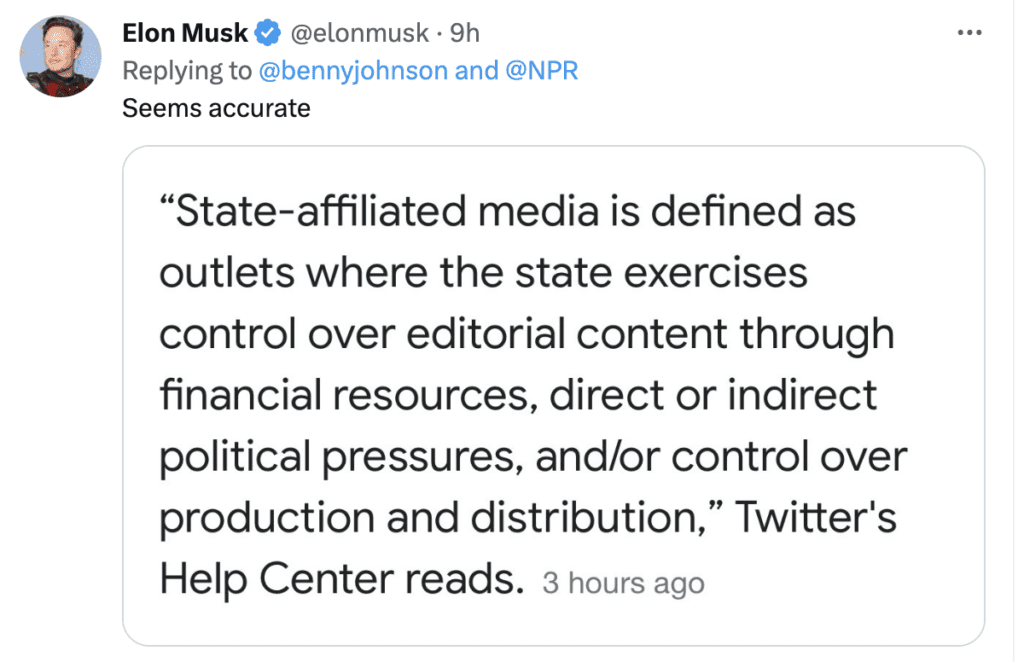Click "editorial content" in the quoted card

563,335
